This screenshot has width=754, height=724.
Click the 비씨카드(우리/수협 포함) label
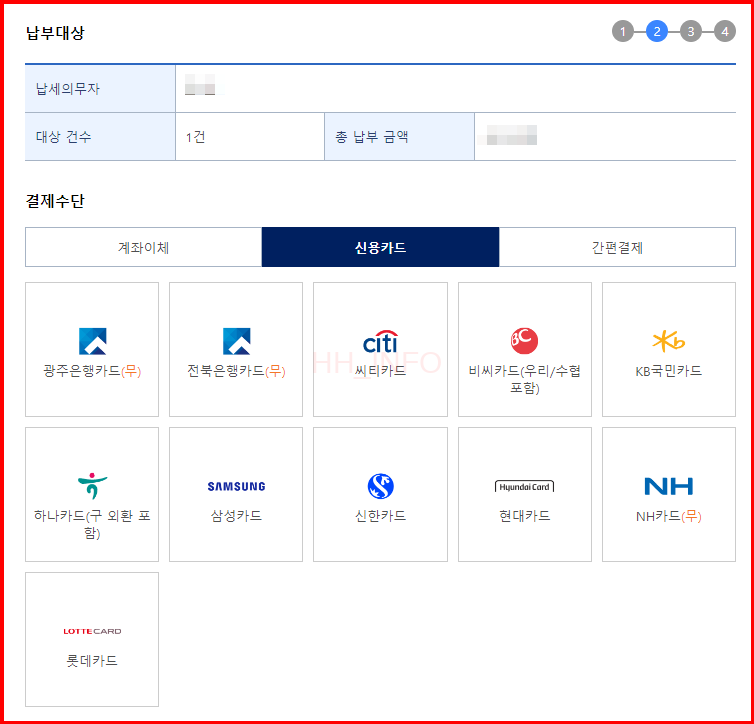click(524, 379)
